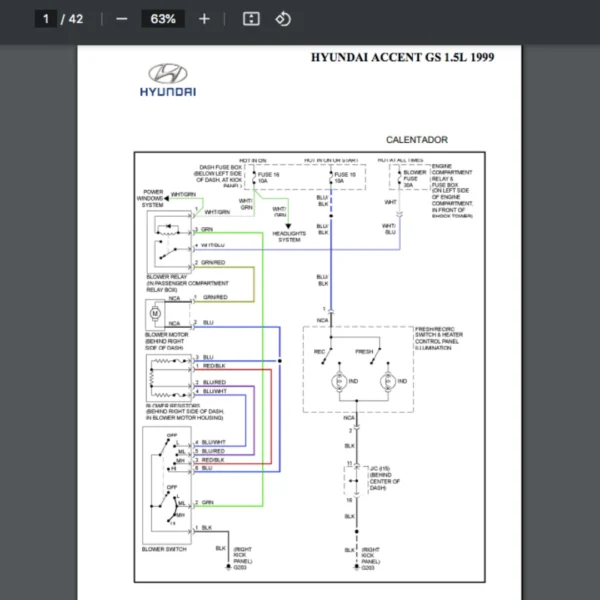Image resolution: width=600 pixels, height=600 pixels.
Task: Click the zoom out minus button
Action: tap(122, 19)
